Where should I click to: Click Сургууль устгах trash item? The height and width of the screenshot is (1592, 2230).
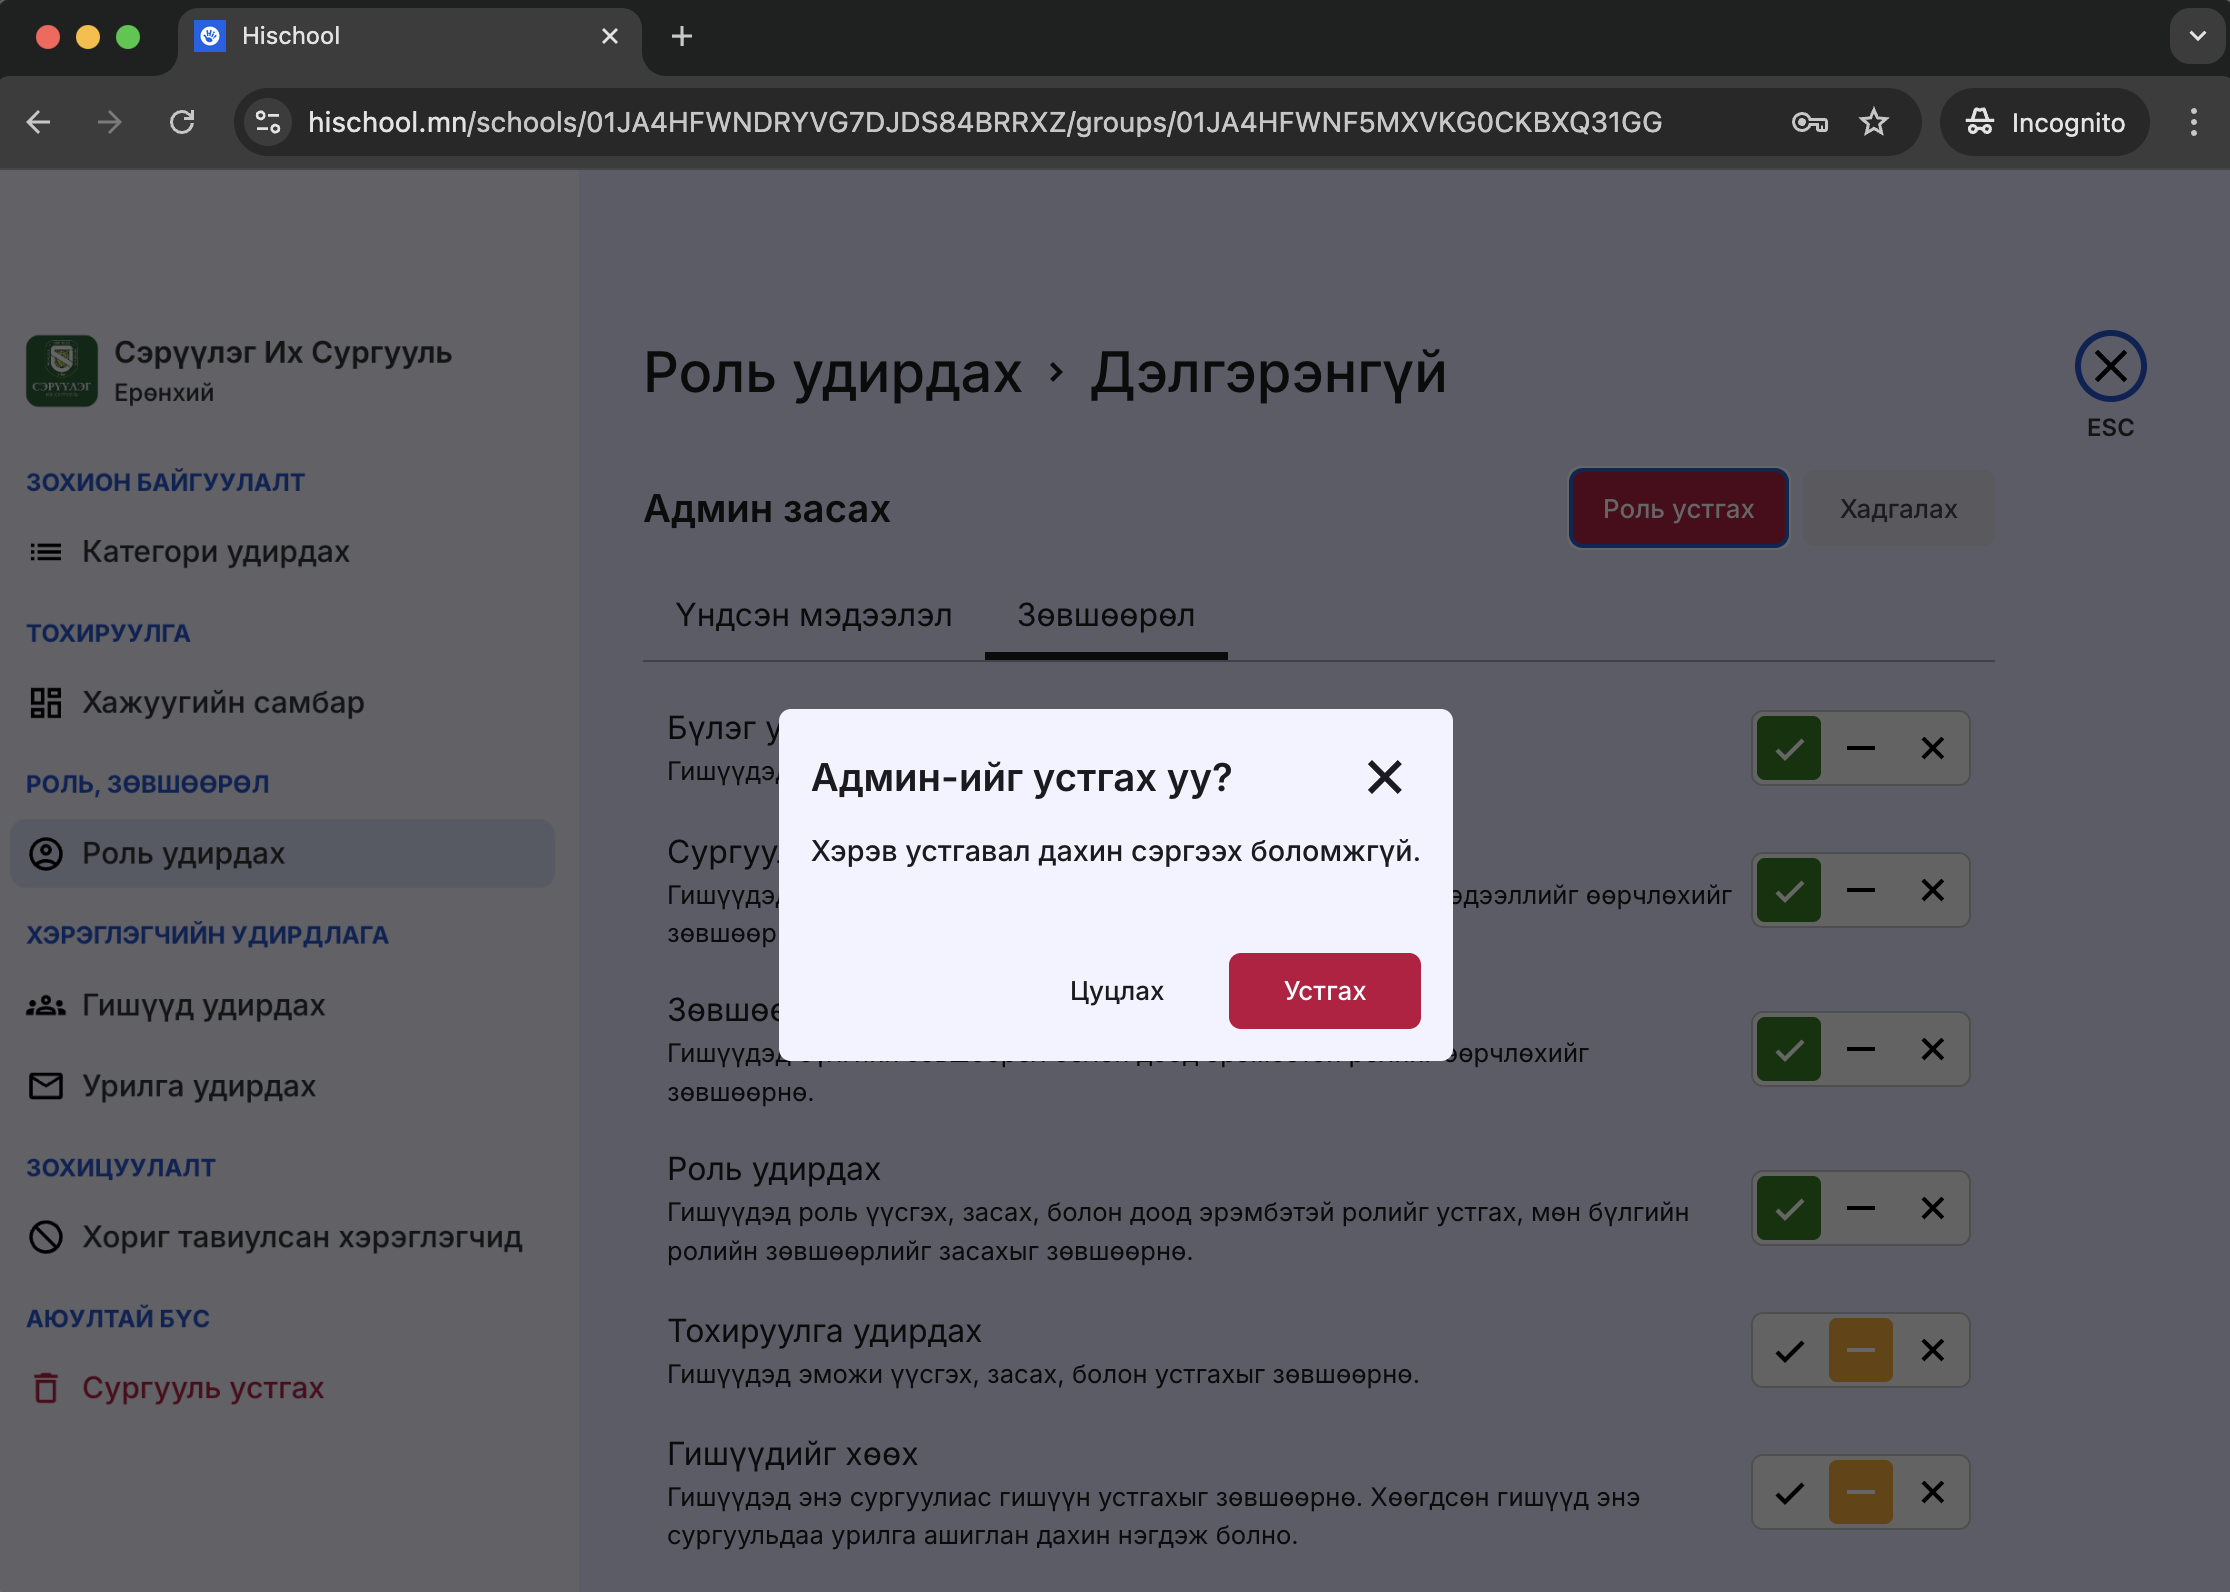(202, 1388)
